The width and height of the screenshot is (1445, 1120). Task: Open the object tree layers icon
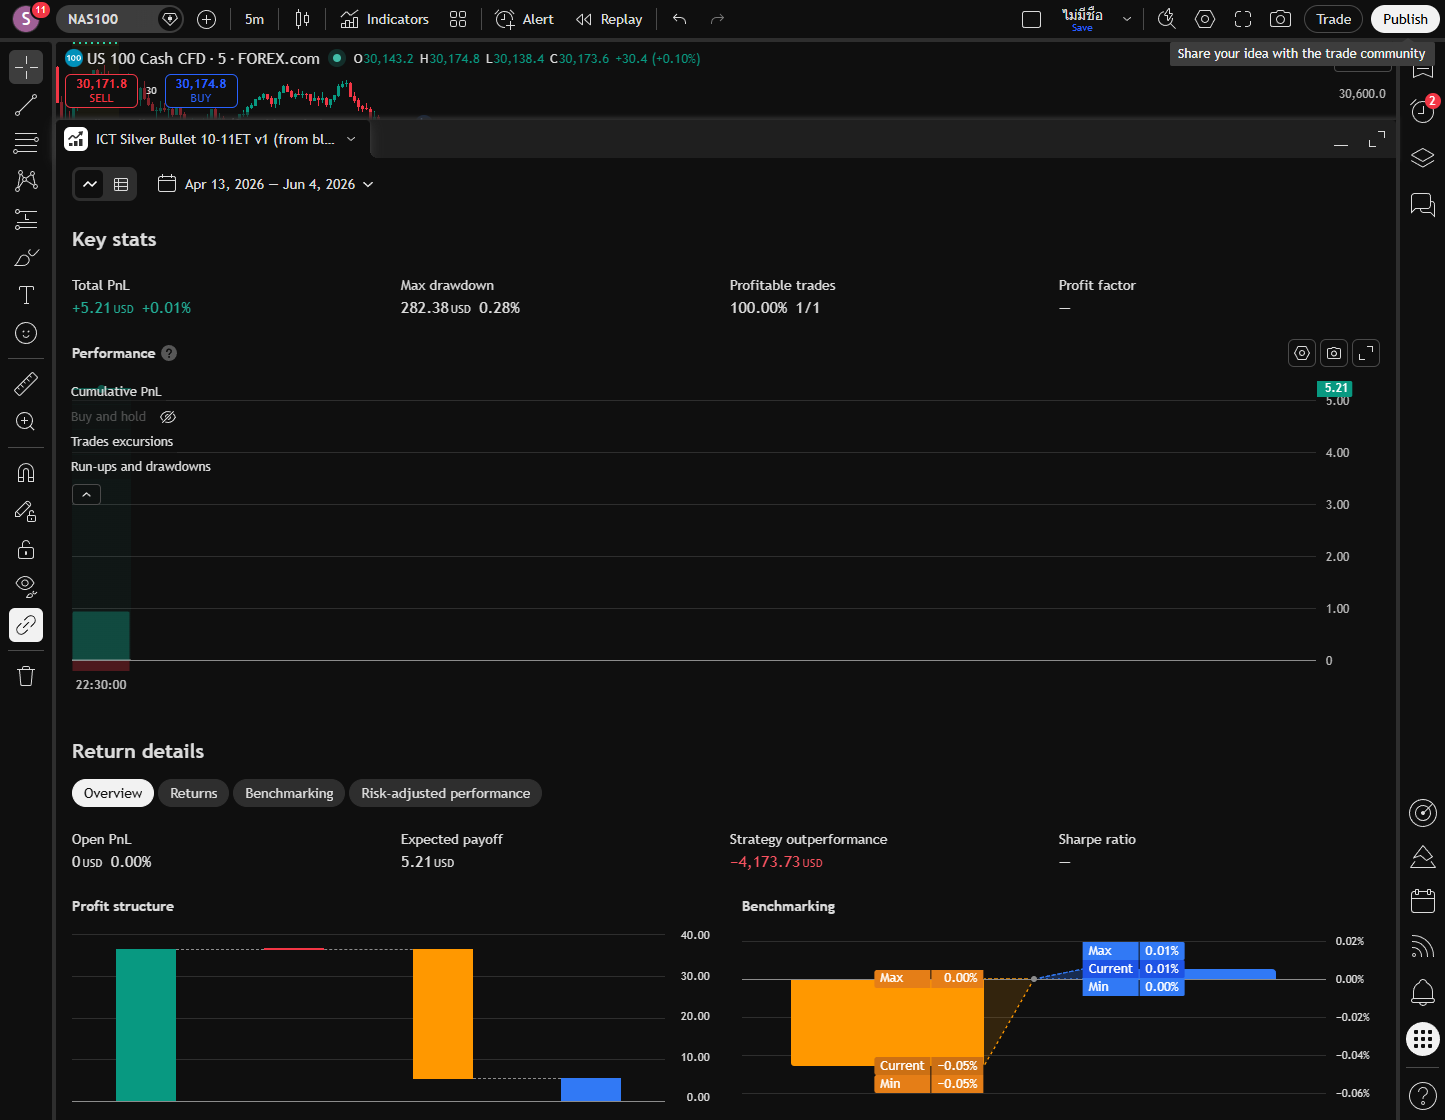tap(1422, 158)
